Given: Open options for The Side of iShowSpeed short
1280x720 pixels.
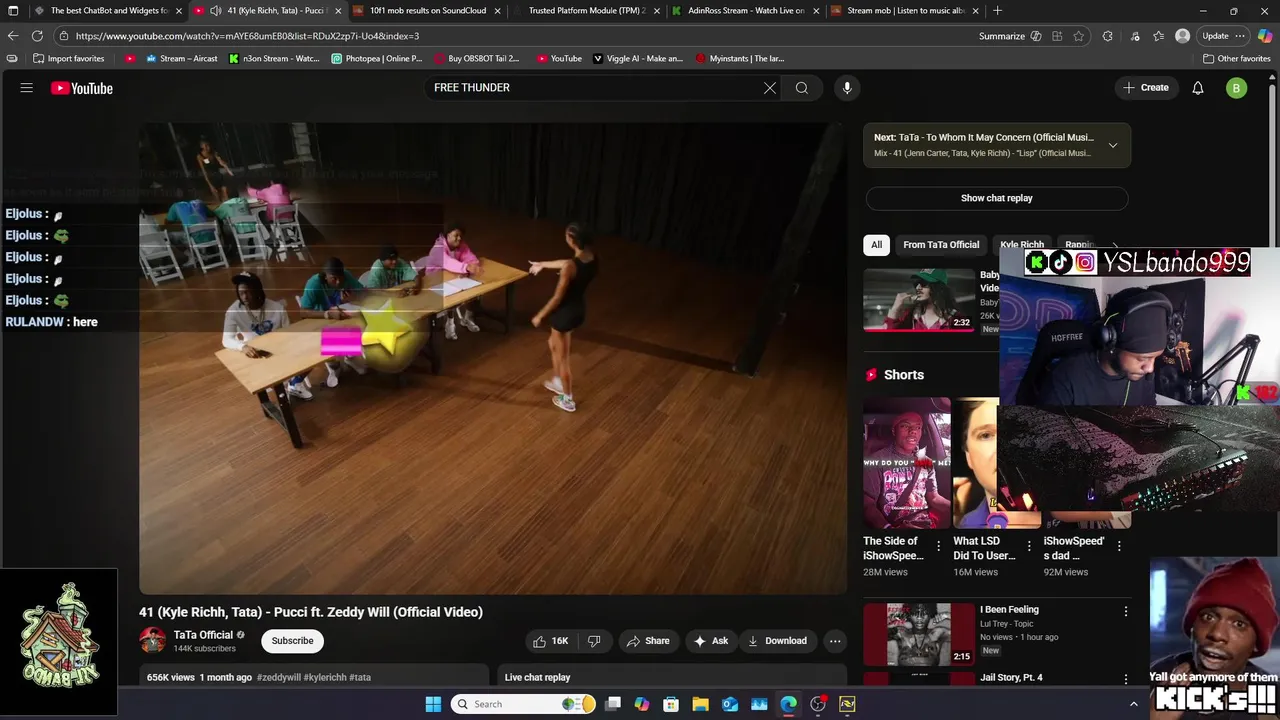Looking at the screenshot, I should [938, 546].
